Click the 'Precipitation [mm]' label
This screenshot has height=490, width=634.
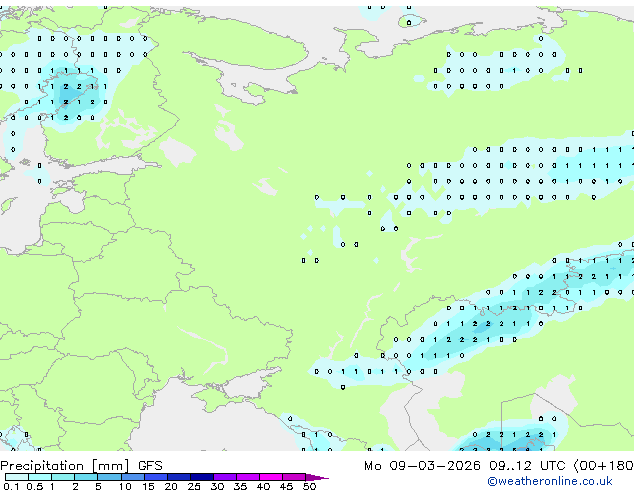(x=65, y=466)
